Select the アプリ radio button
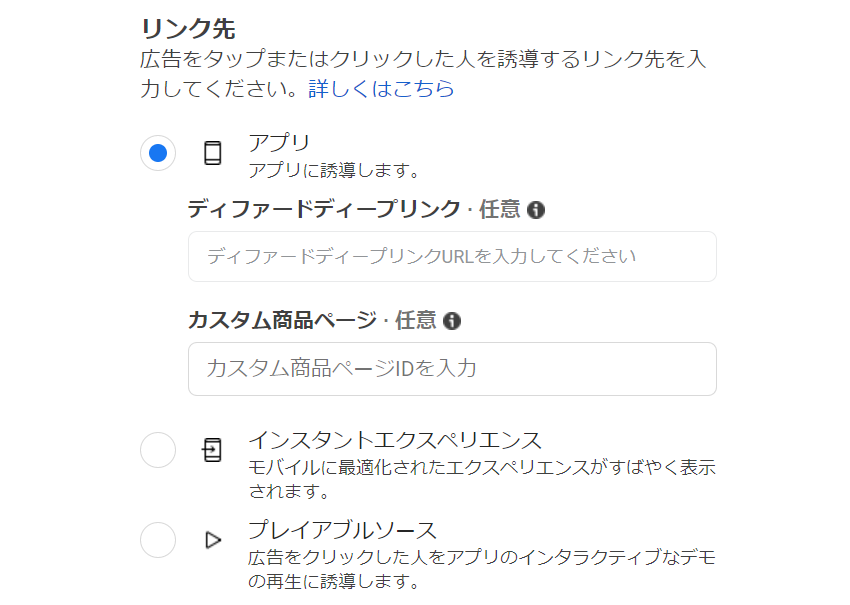 [x=158, y=153]
